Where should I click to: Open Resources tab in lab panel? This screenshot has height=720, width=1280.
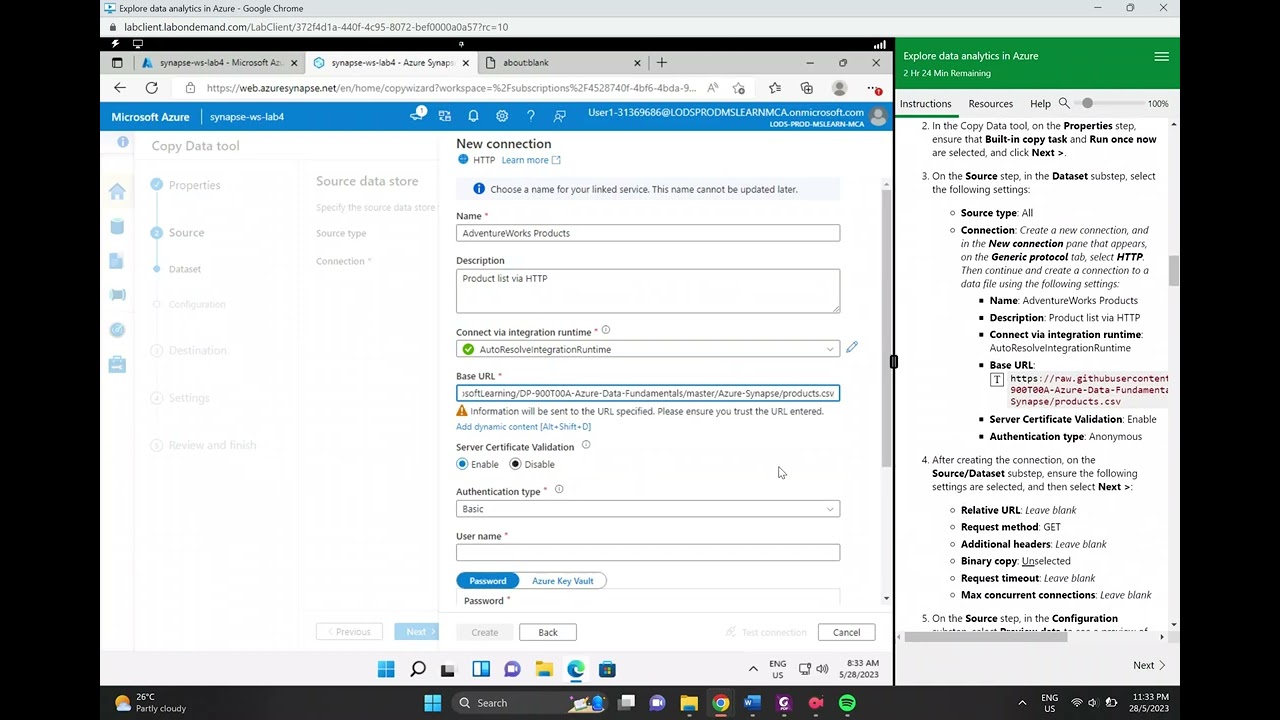[990, 103]
